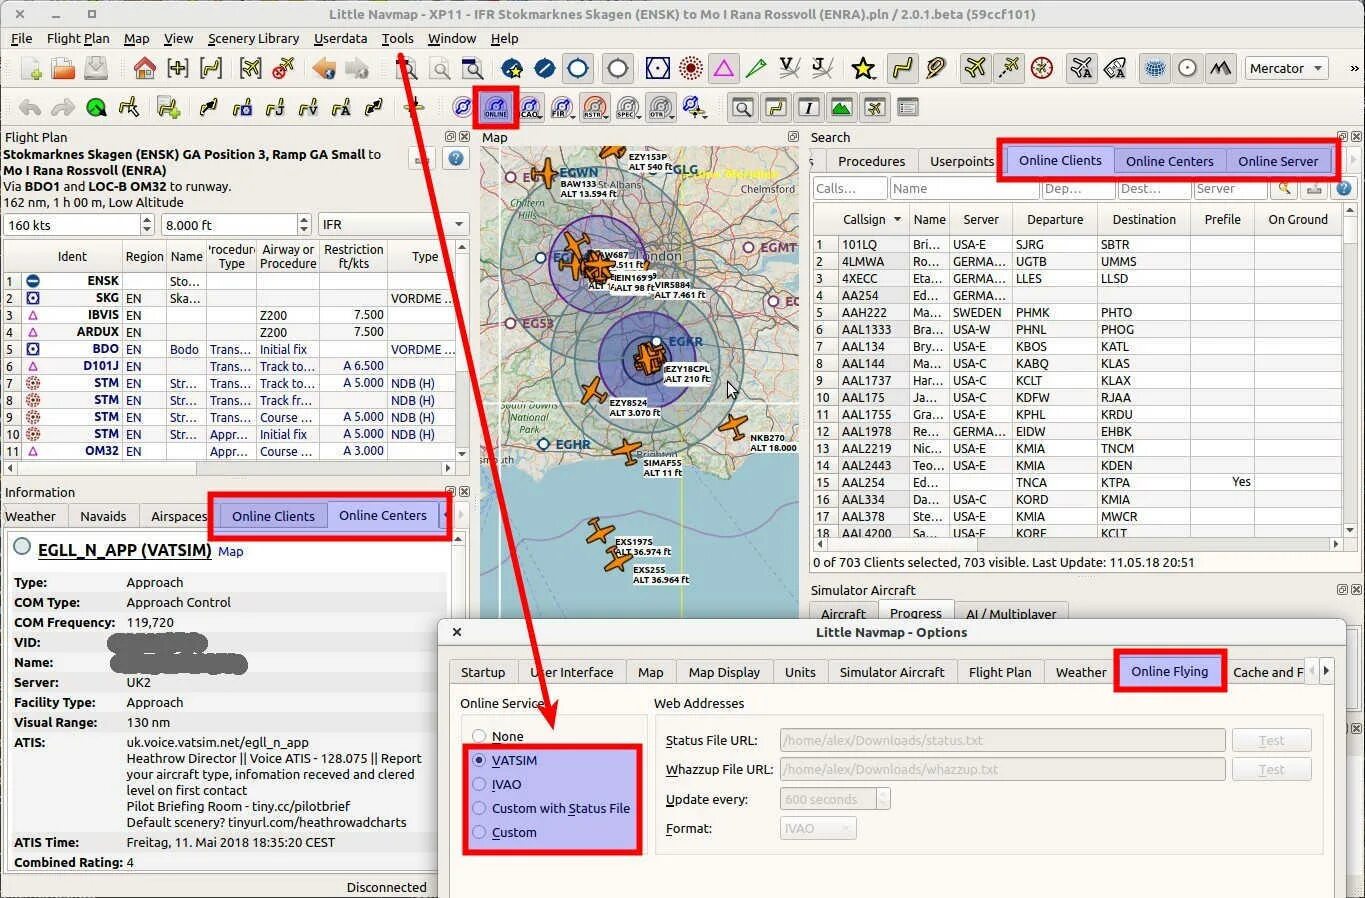Open the IFR flight type dropdown
The width and height of the screenshot is (1365, 898).
393,225
